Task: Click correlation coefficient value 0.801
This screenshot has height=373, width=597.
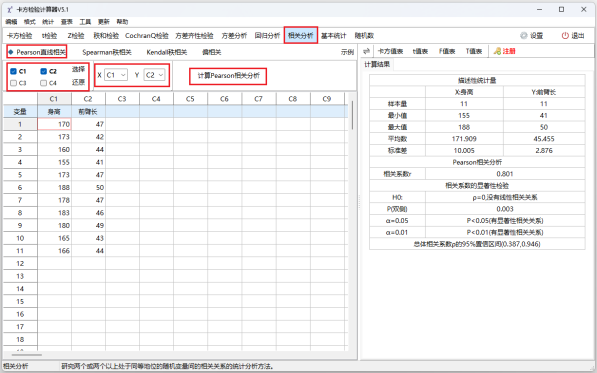Action: pos(505,174)
